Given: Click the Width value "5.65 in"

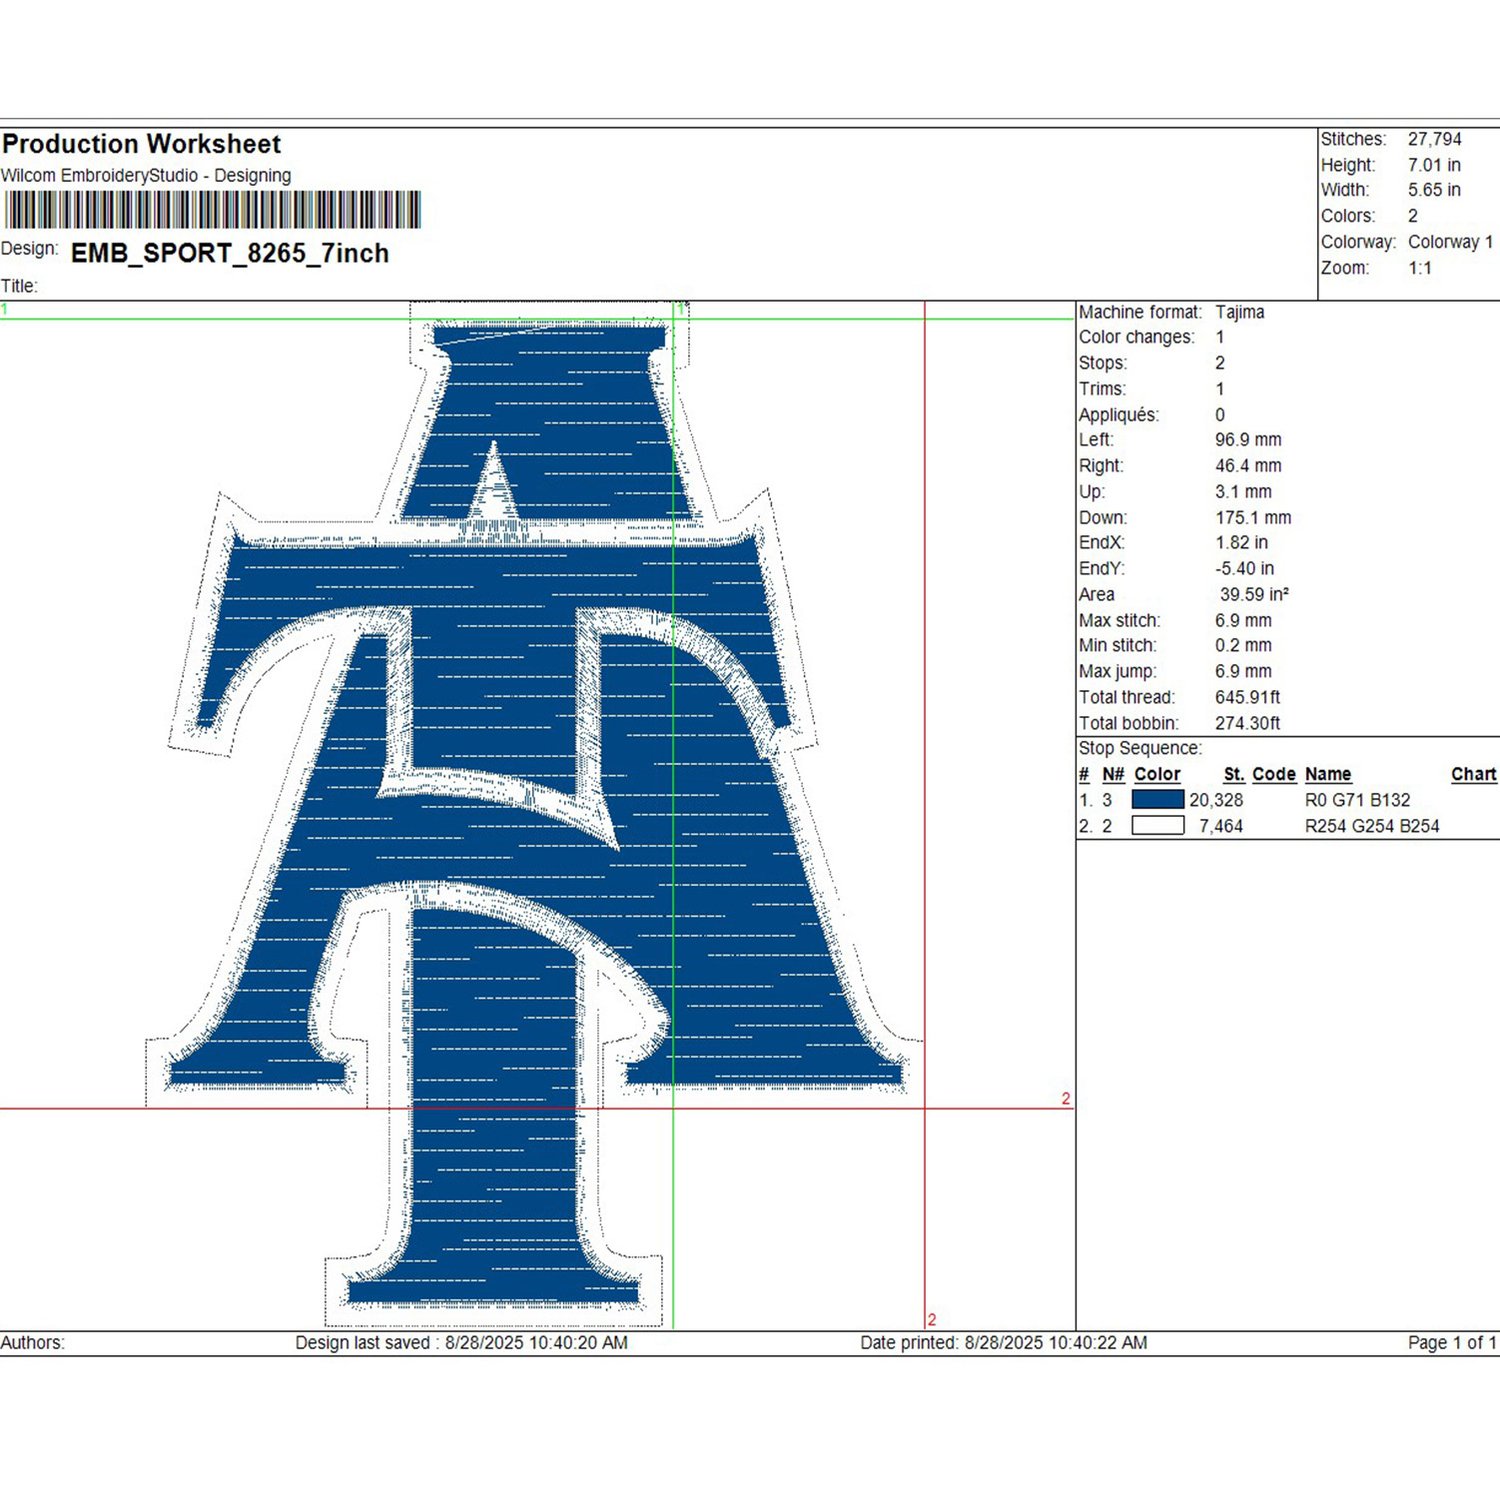Looking at the screenshot, I should coord(1434,190).
